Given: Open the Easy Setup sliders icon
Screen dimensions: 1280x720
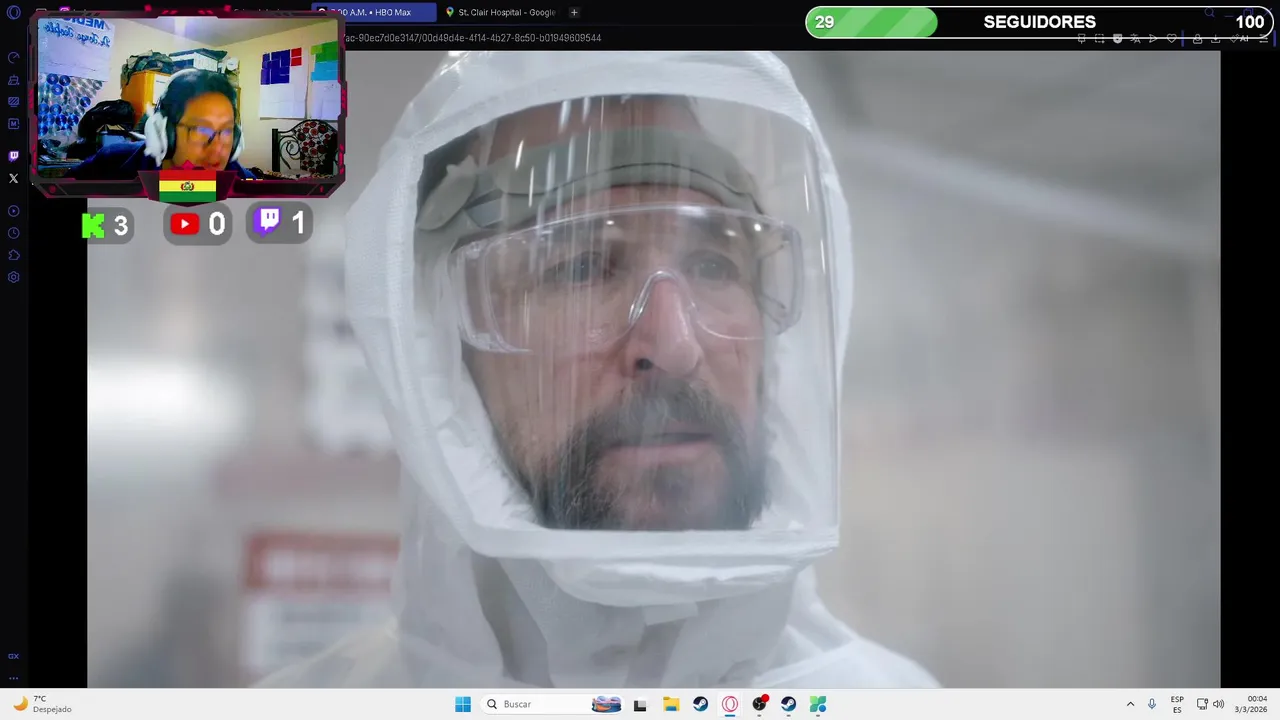Looking at the screenshot, I should (1263, 38).
